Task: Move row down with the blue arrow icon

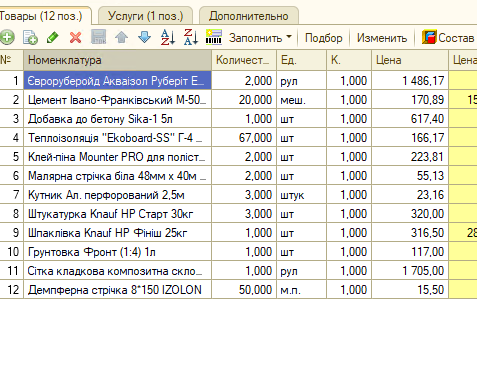Action: click(x=144, y=37)
